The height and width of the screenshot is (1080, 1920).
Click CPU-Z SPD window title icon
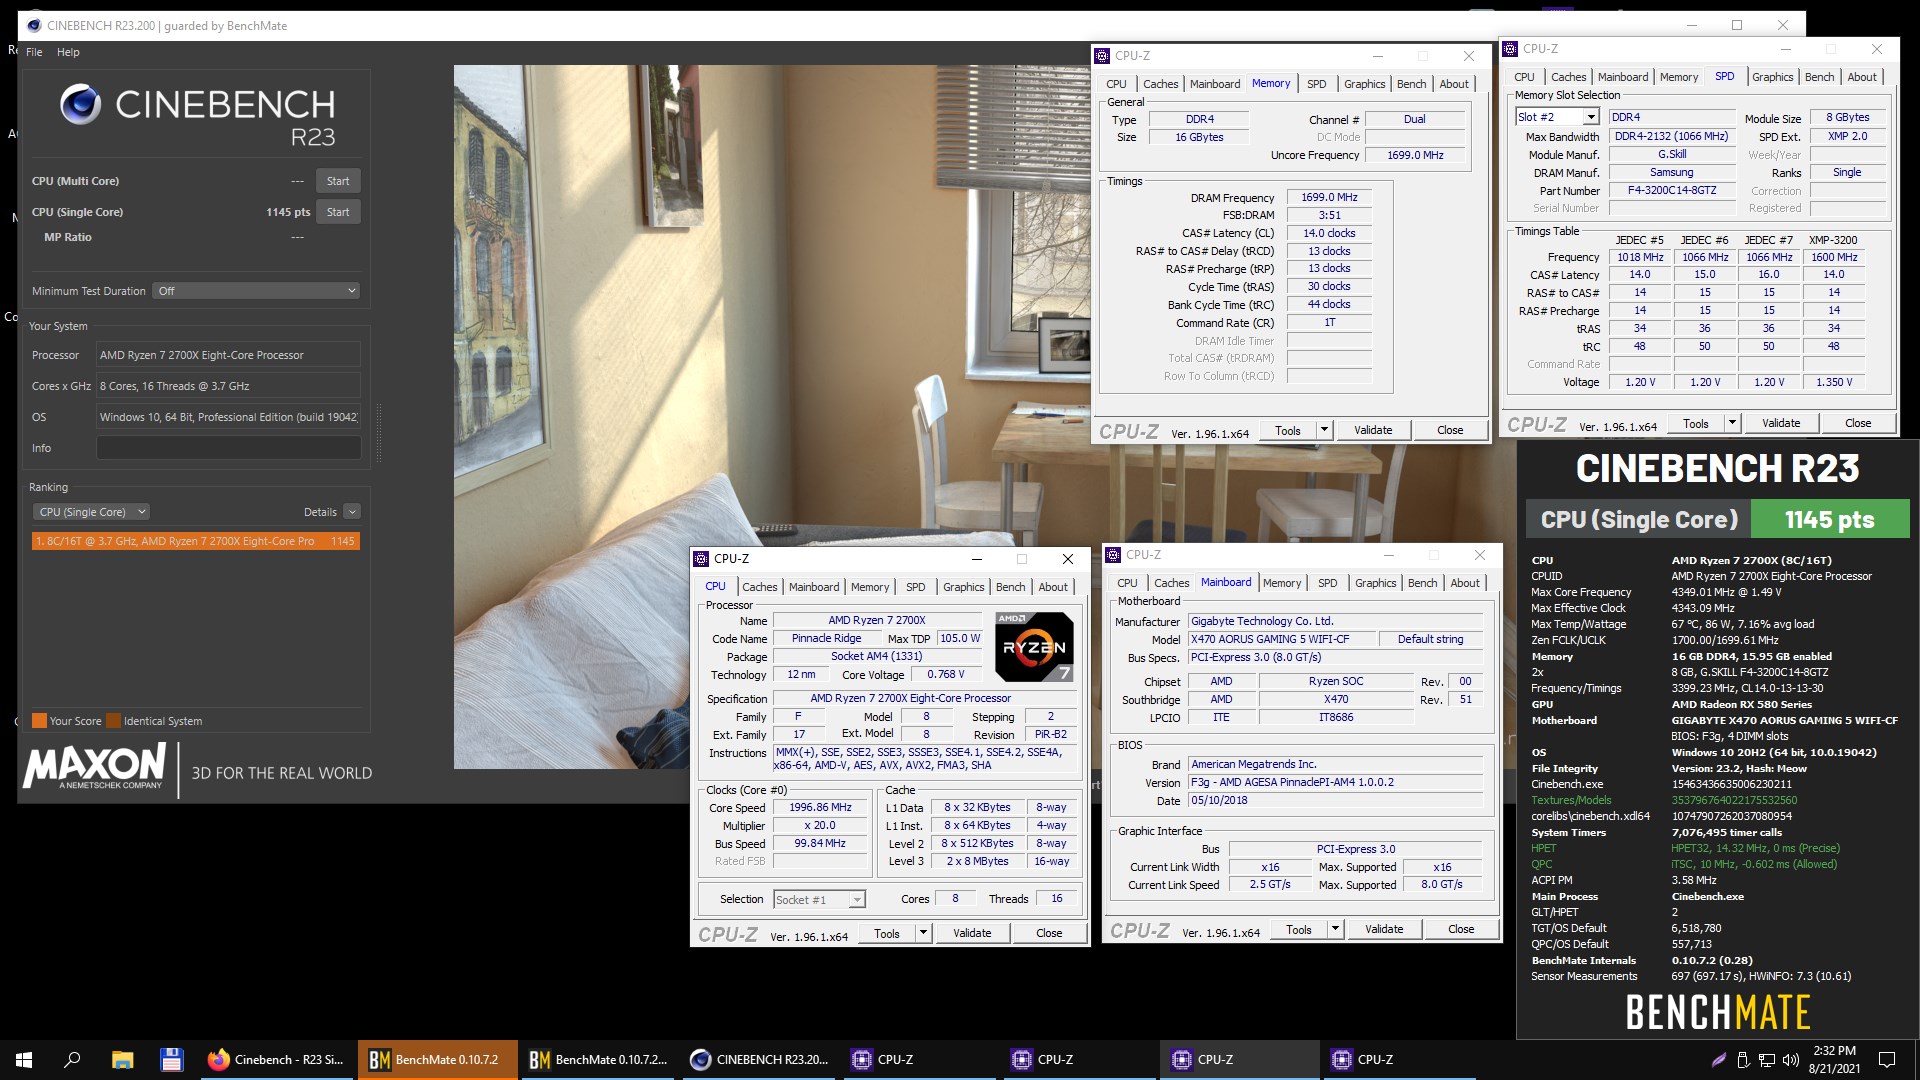tap(1510, 48)
